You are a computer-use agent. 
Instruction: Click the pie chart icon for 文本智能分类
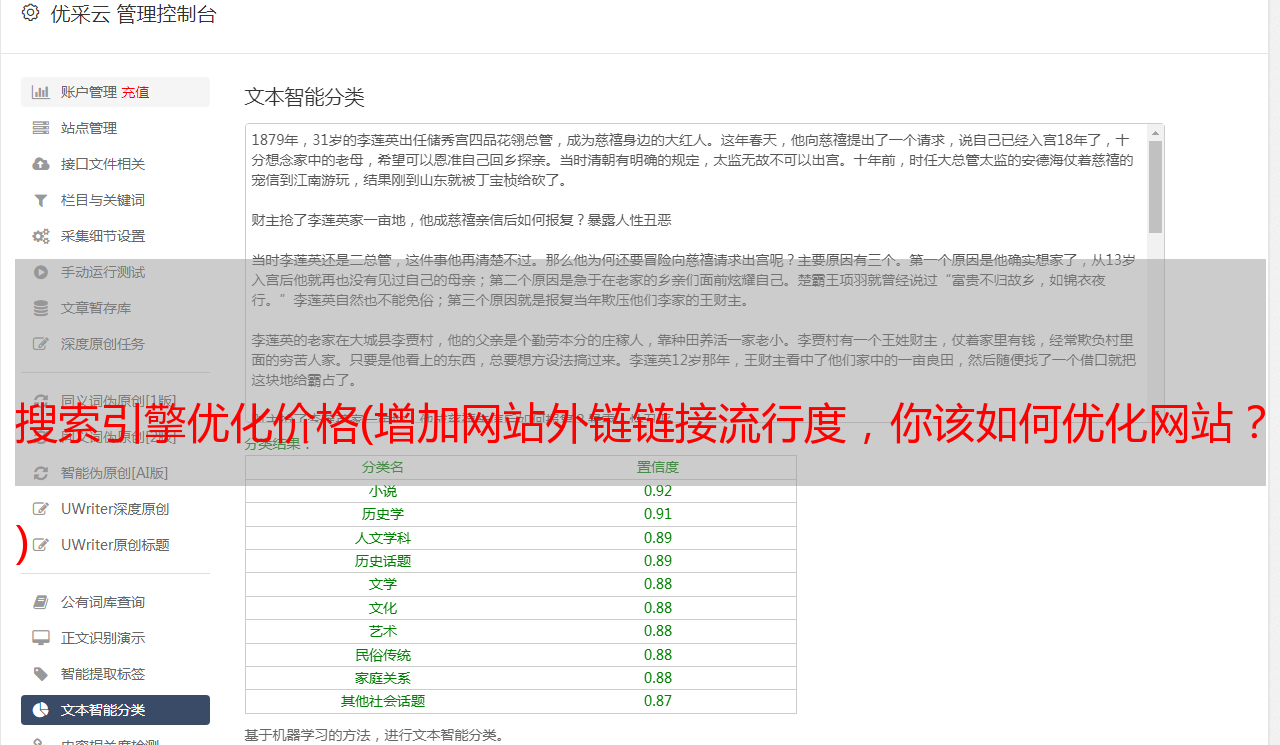click(41, 710)
